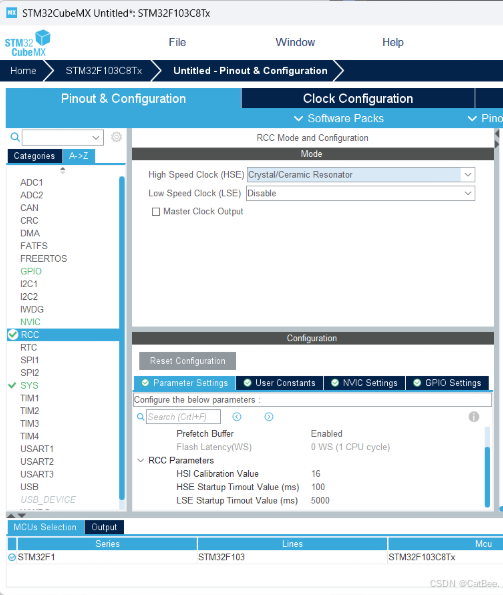Select DMA in the peripheral list
The height and width of the screenshot is (595, 503).
tap(30, 233)
